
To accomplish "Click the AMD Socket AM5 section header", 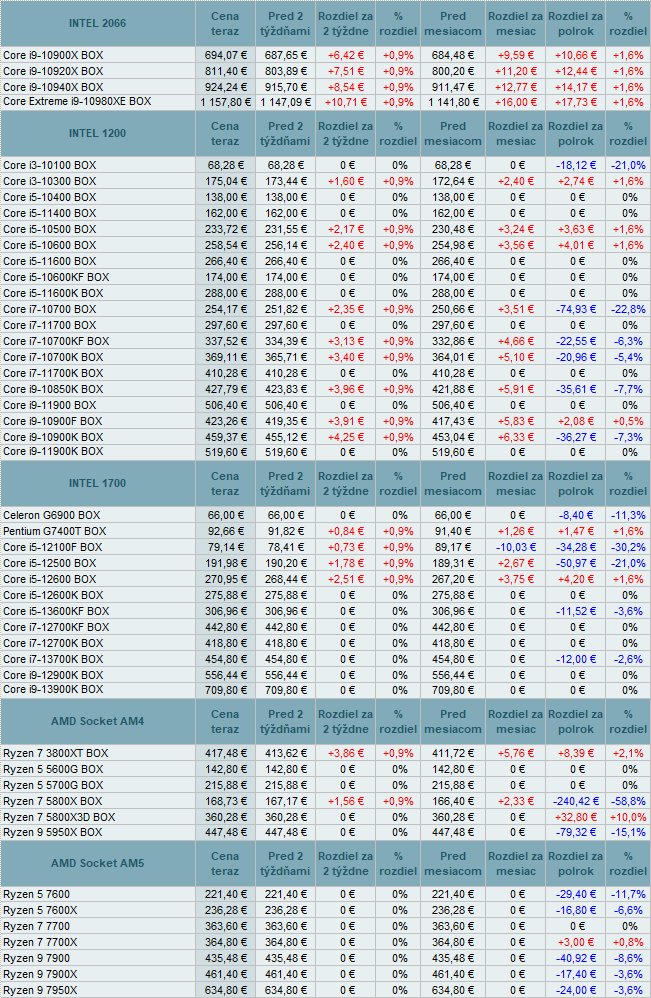I will click(x=97, y=864).
